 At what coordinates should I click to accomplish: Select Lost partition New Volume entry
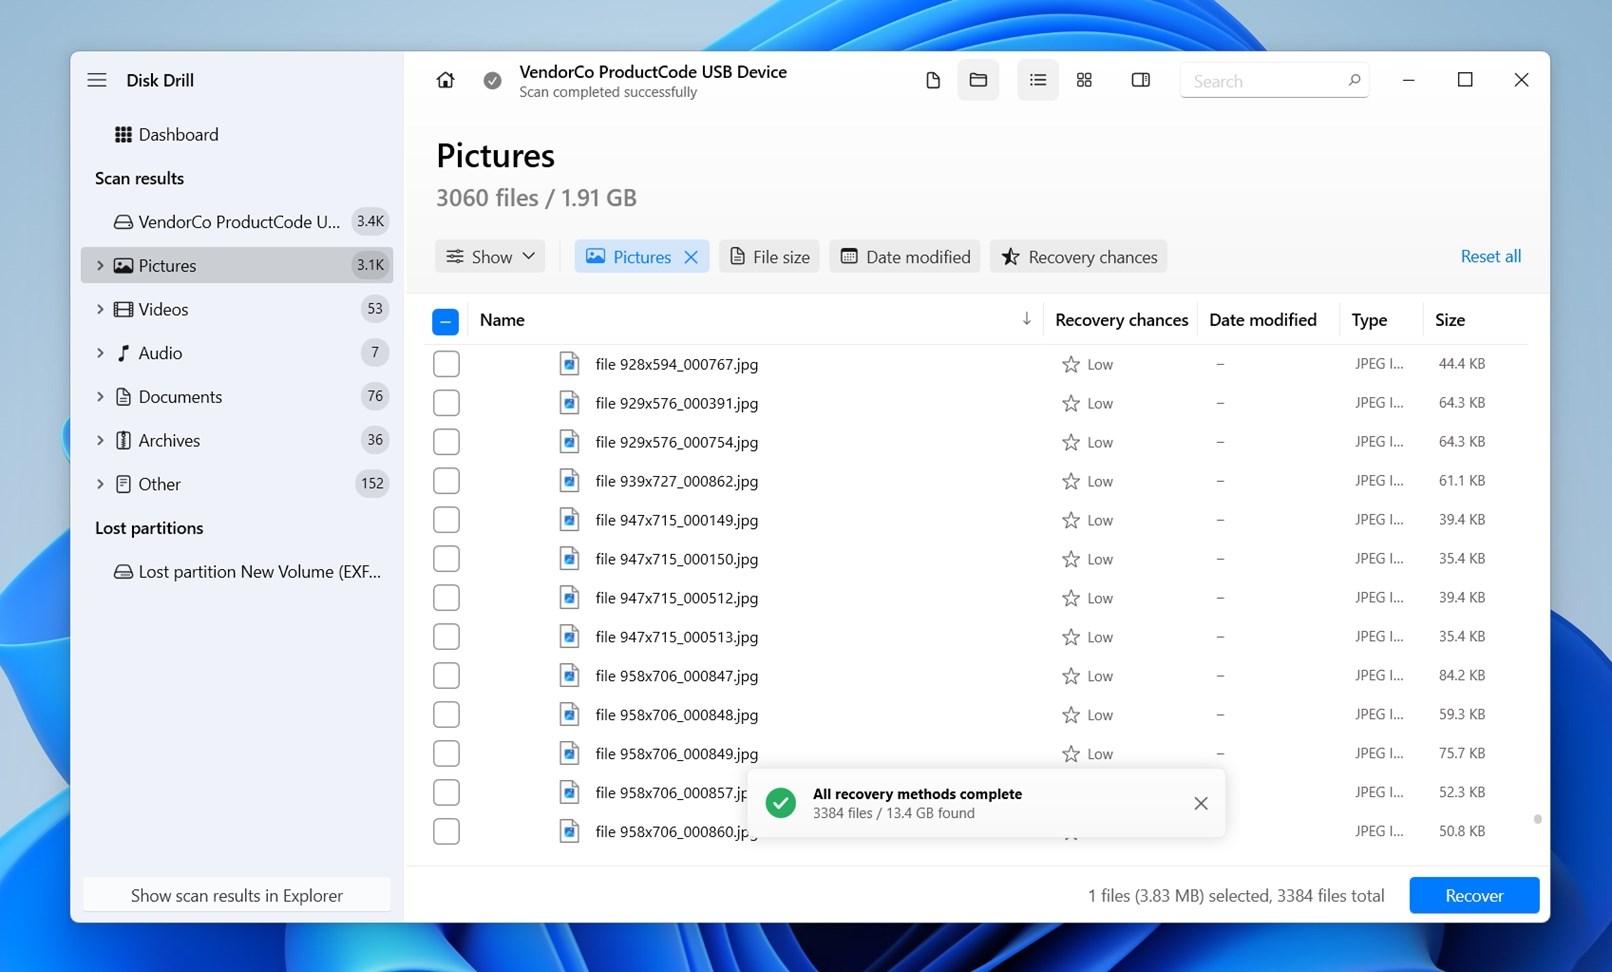coord(237,572)
